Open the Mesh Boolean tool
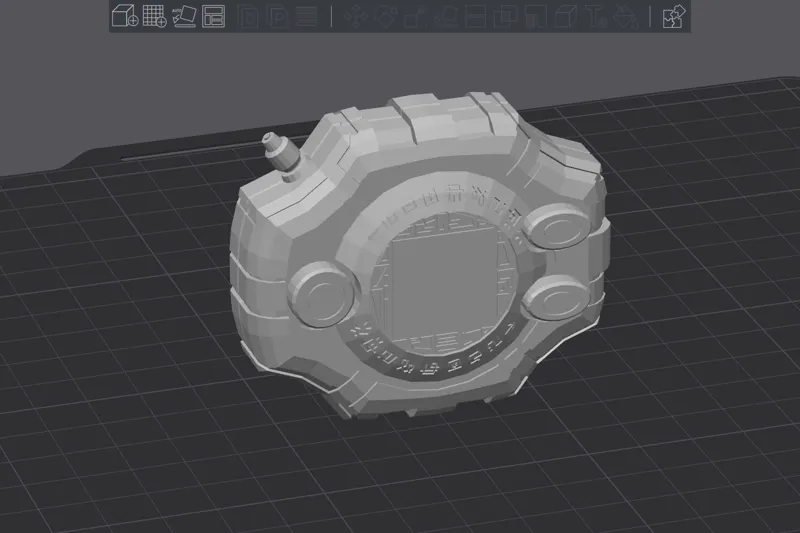 pos(505,16)
